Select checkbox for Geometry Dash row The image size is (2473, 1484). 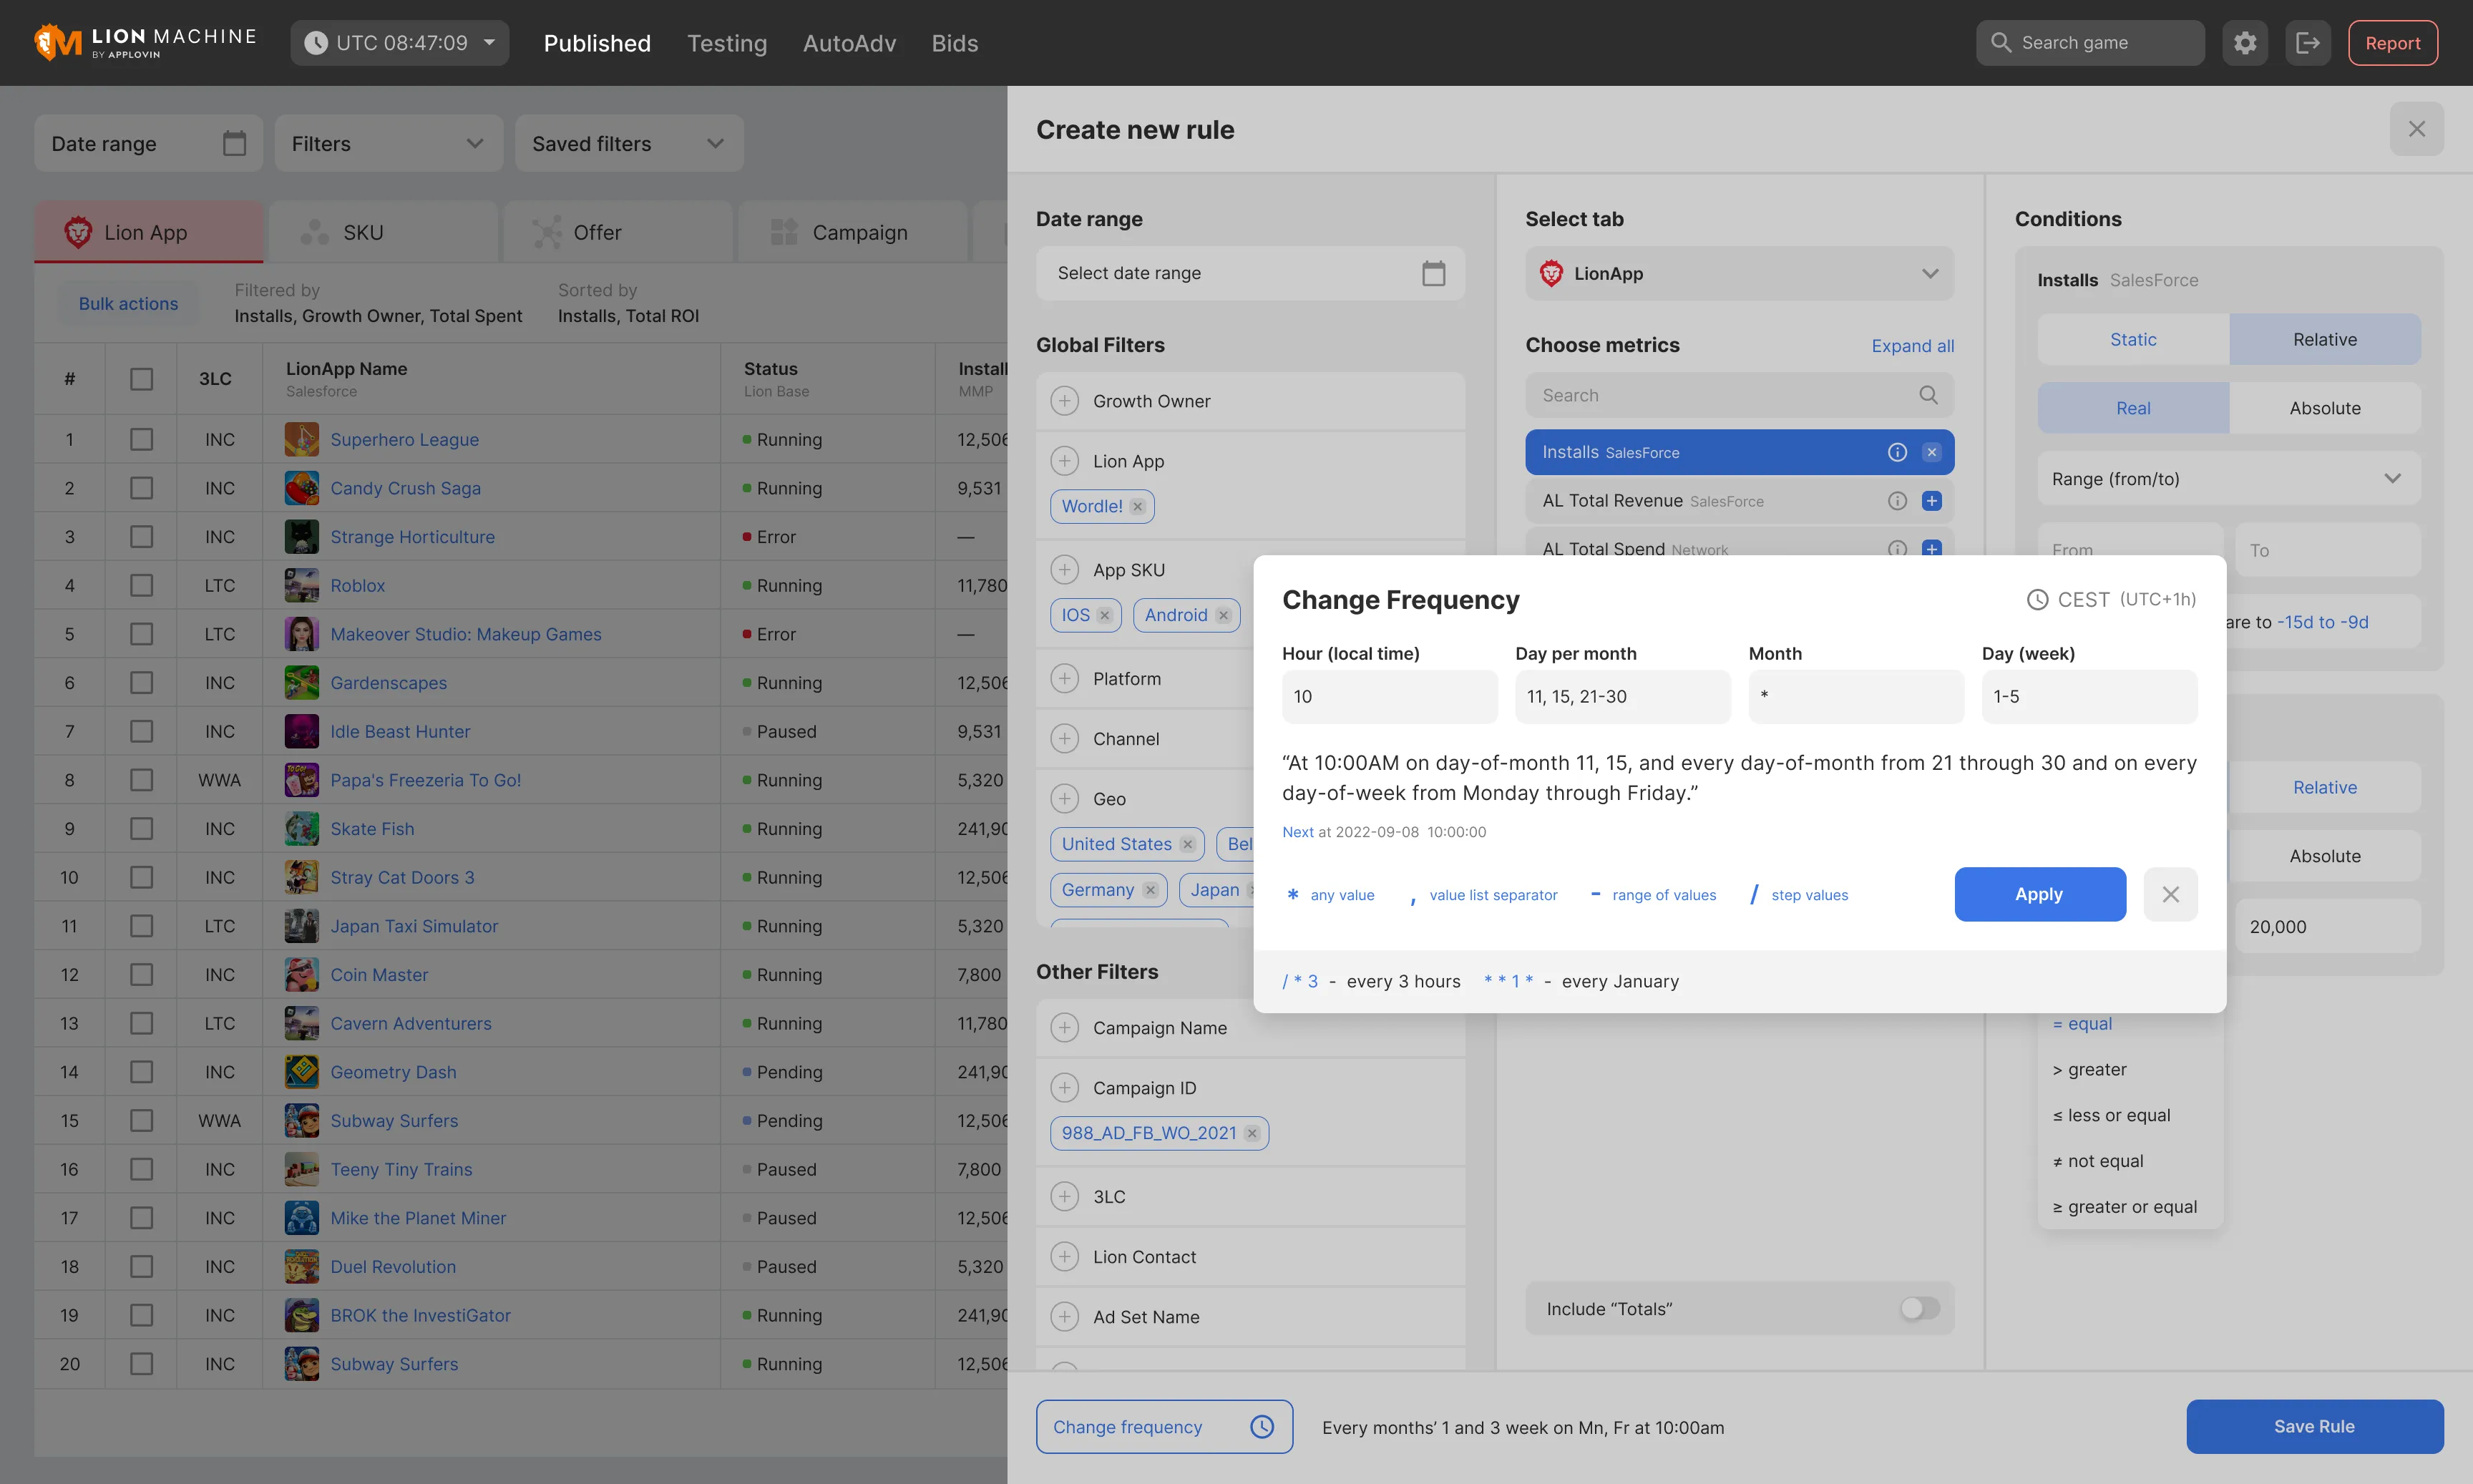click(x=142, y=1072)
